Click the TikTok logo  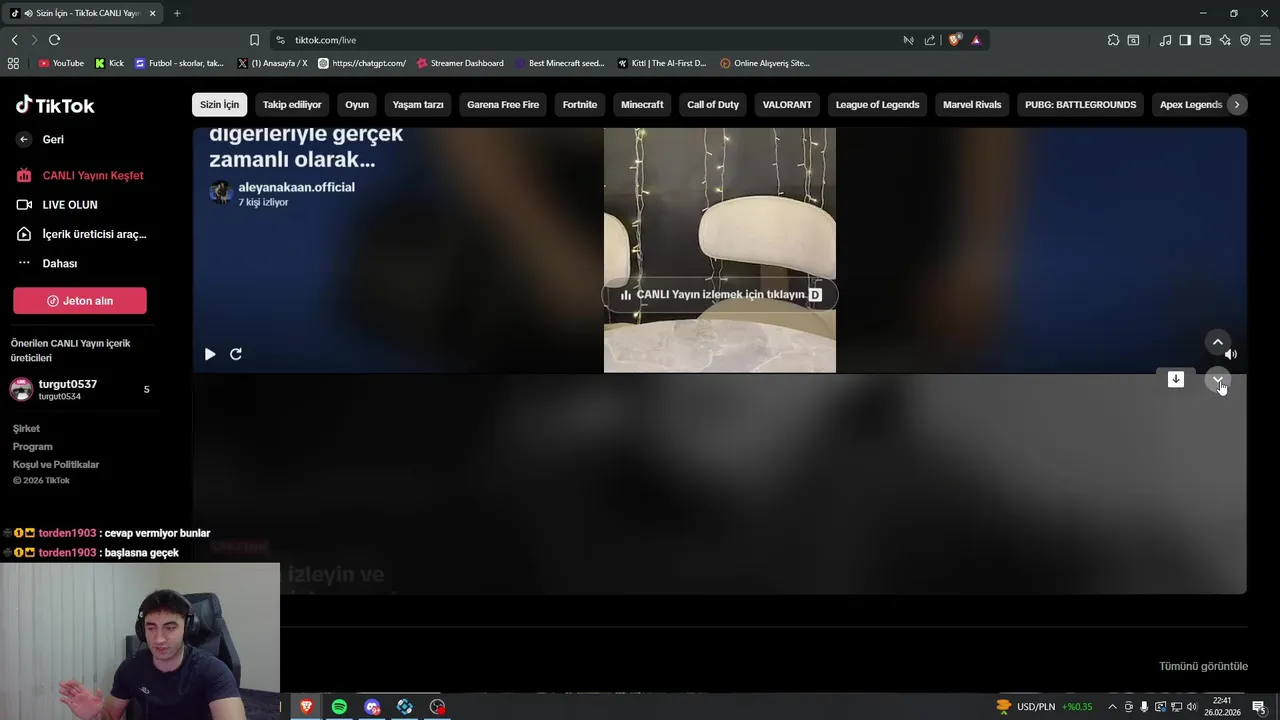55,105
